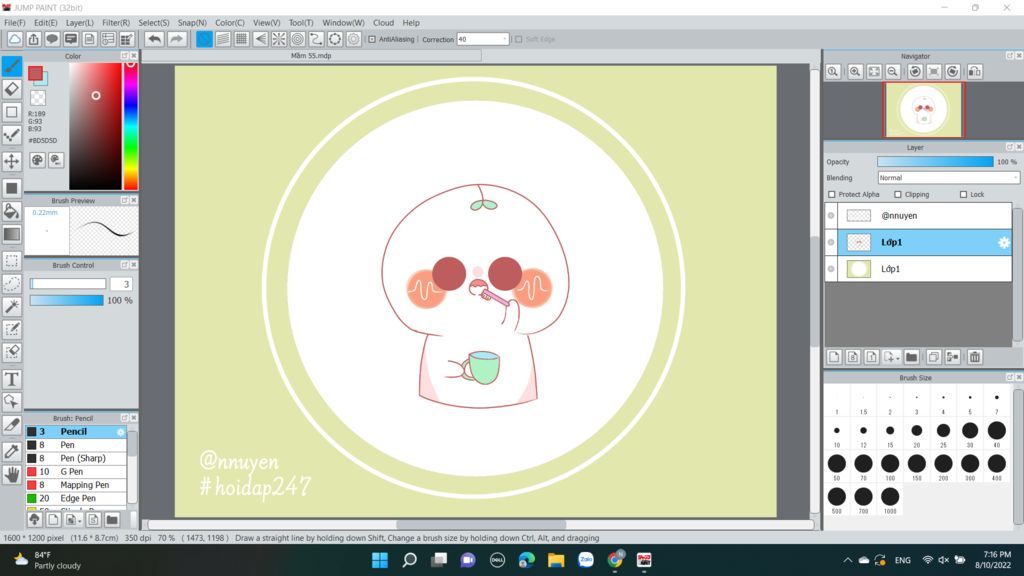Choose the Hand pan tool
1024x576 pixels.
12,475
